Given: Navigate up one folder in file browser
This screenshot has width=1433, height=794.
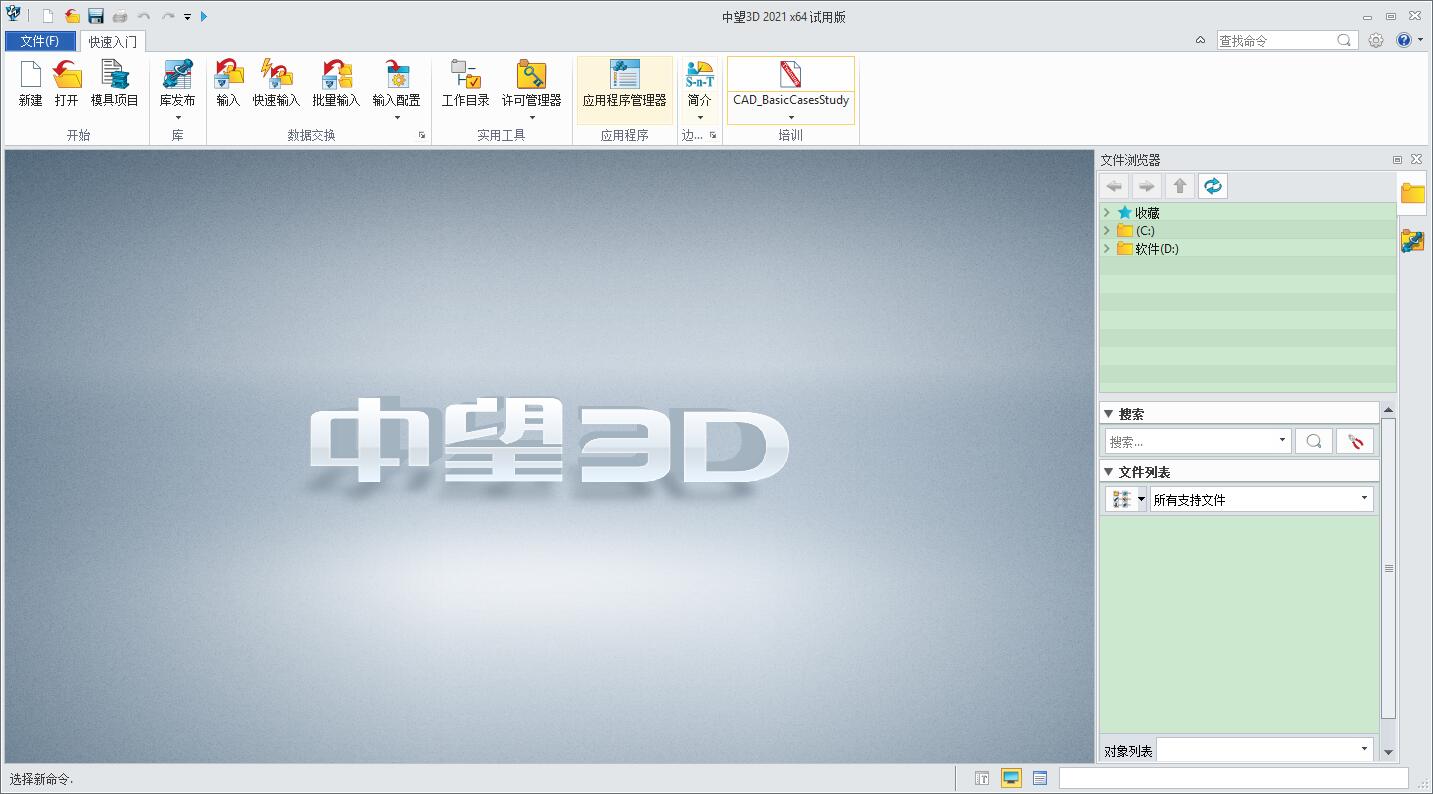Looking at the screenshot, I should pyautogui.click(x=1180, y=186).
